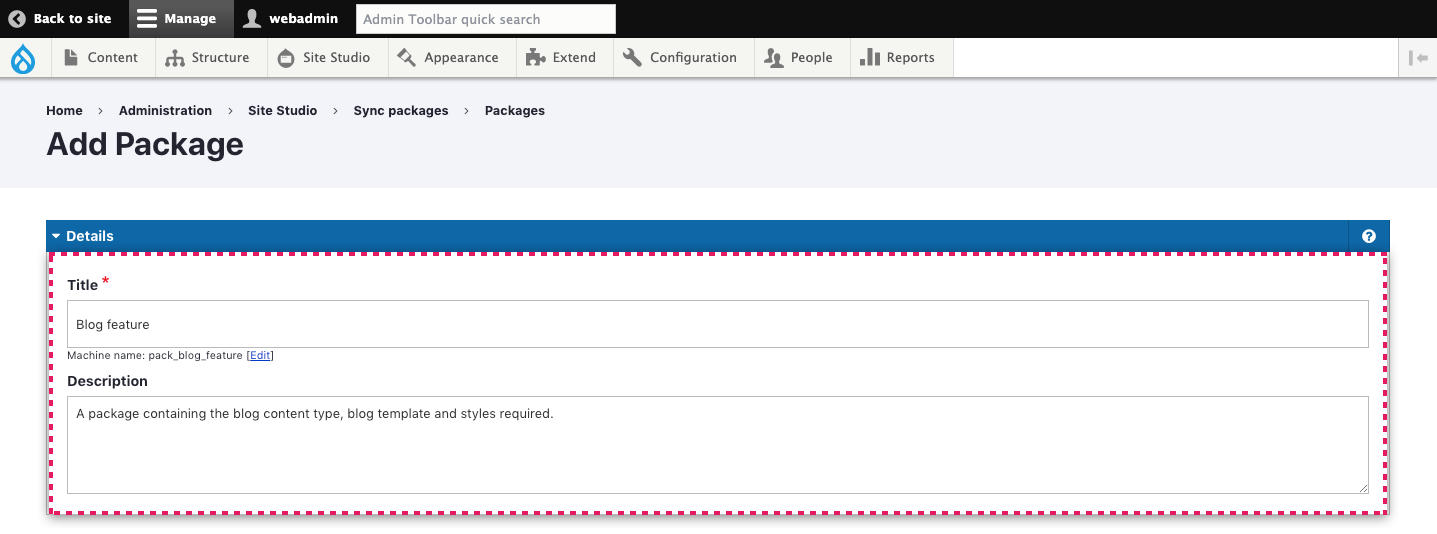Viewport: 1437px width, 534px height.
Task: Go to the Extend modules page
Action: [561, 58]
